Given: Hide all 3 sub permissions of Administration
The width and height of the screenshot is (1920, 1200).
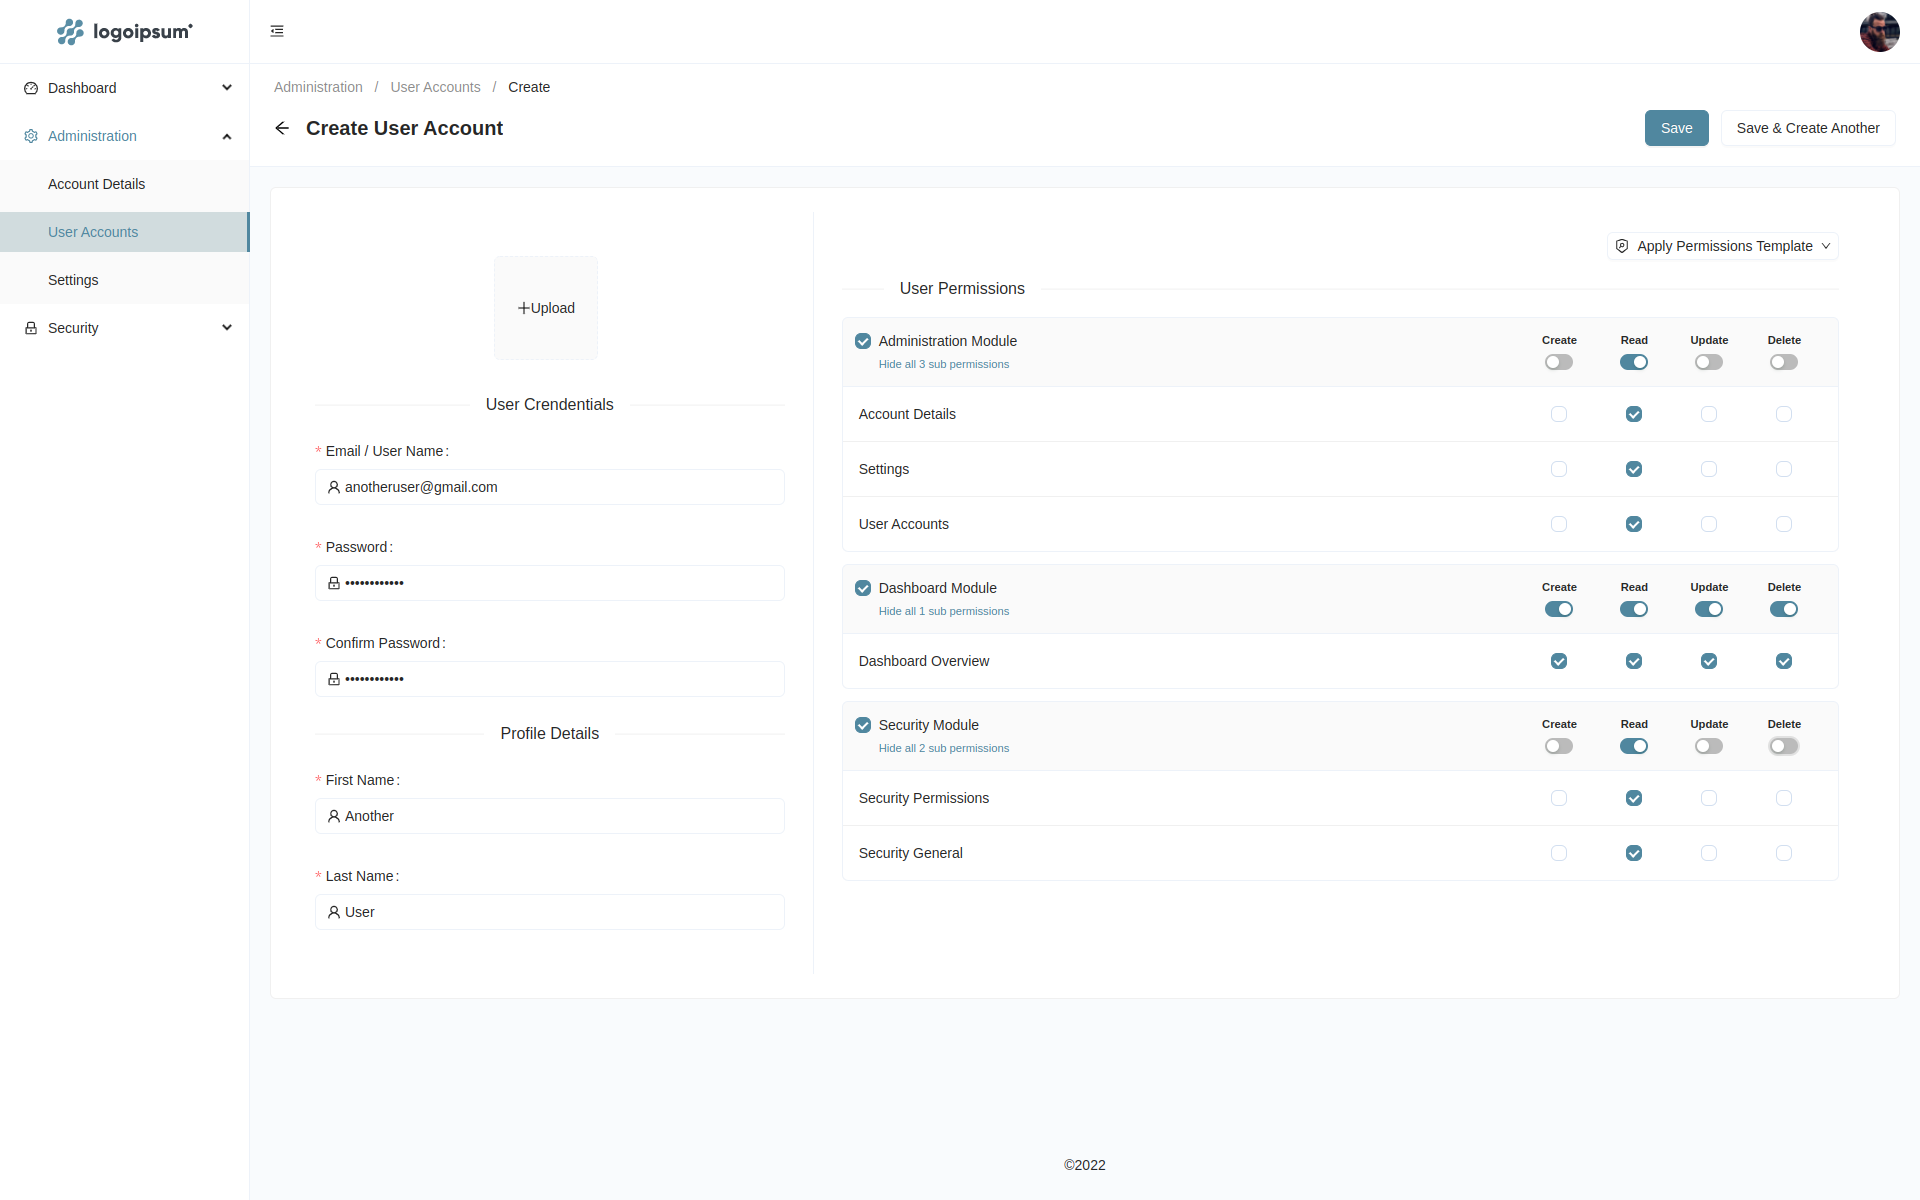Looking at the screenshot, I should [x=943, y=364].
